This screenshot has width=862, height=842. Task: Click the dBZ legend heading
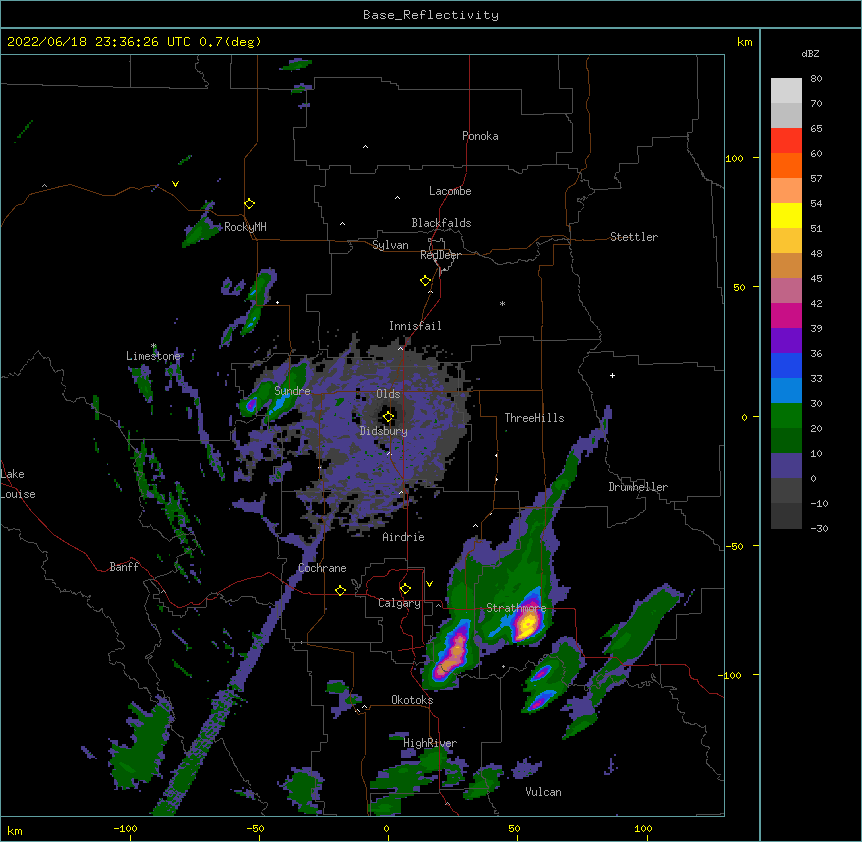[x=810, y=54]
